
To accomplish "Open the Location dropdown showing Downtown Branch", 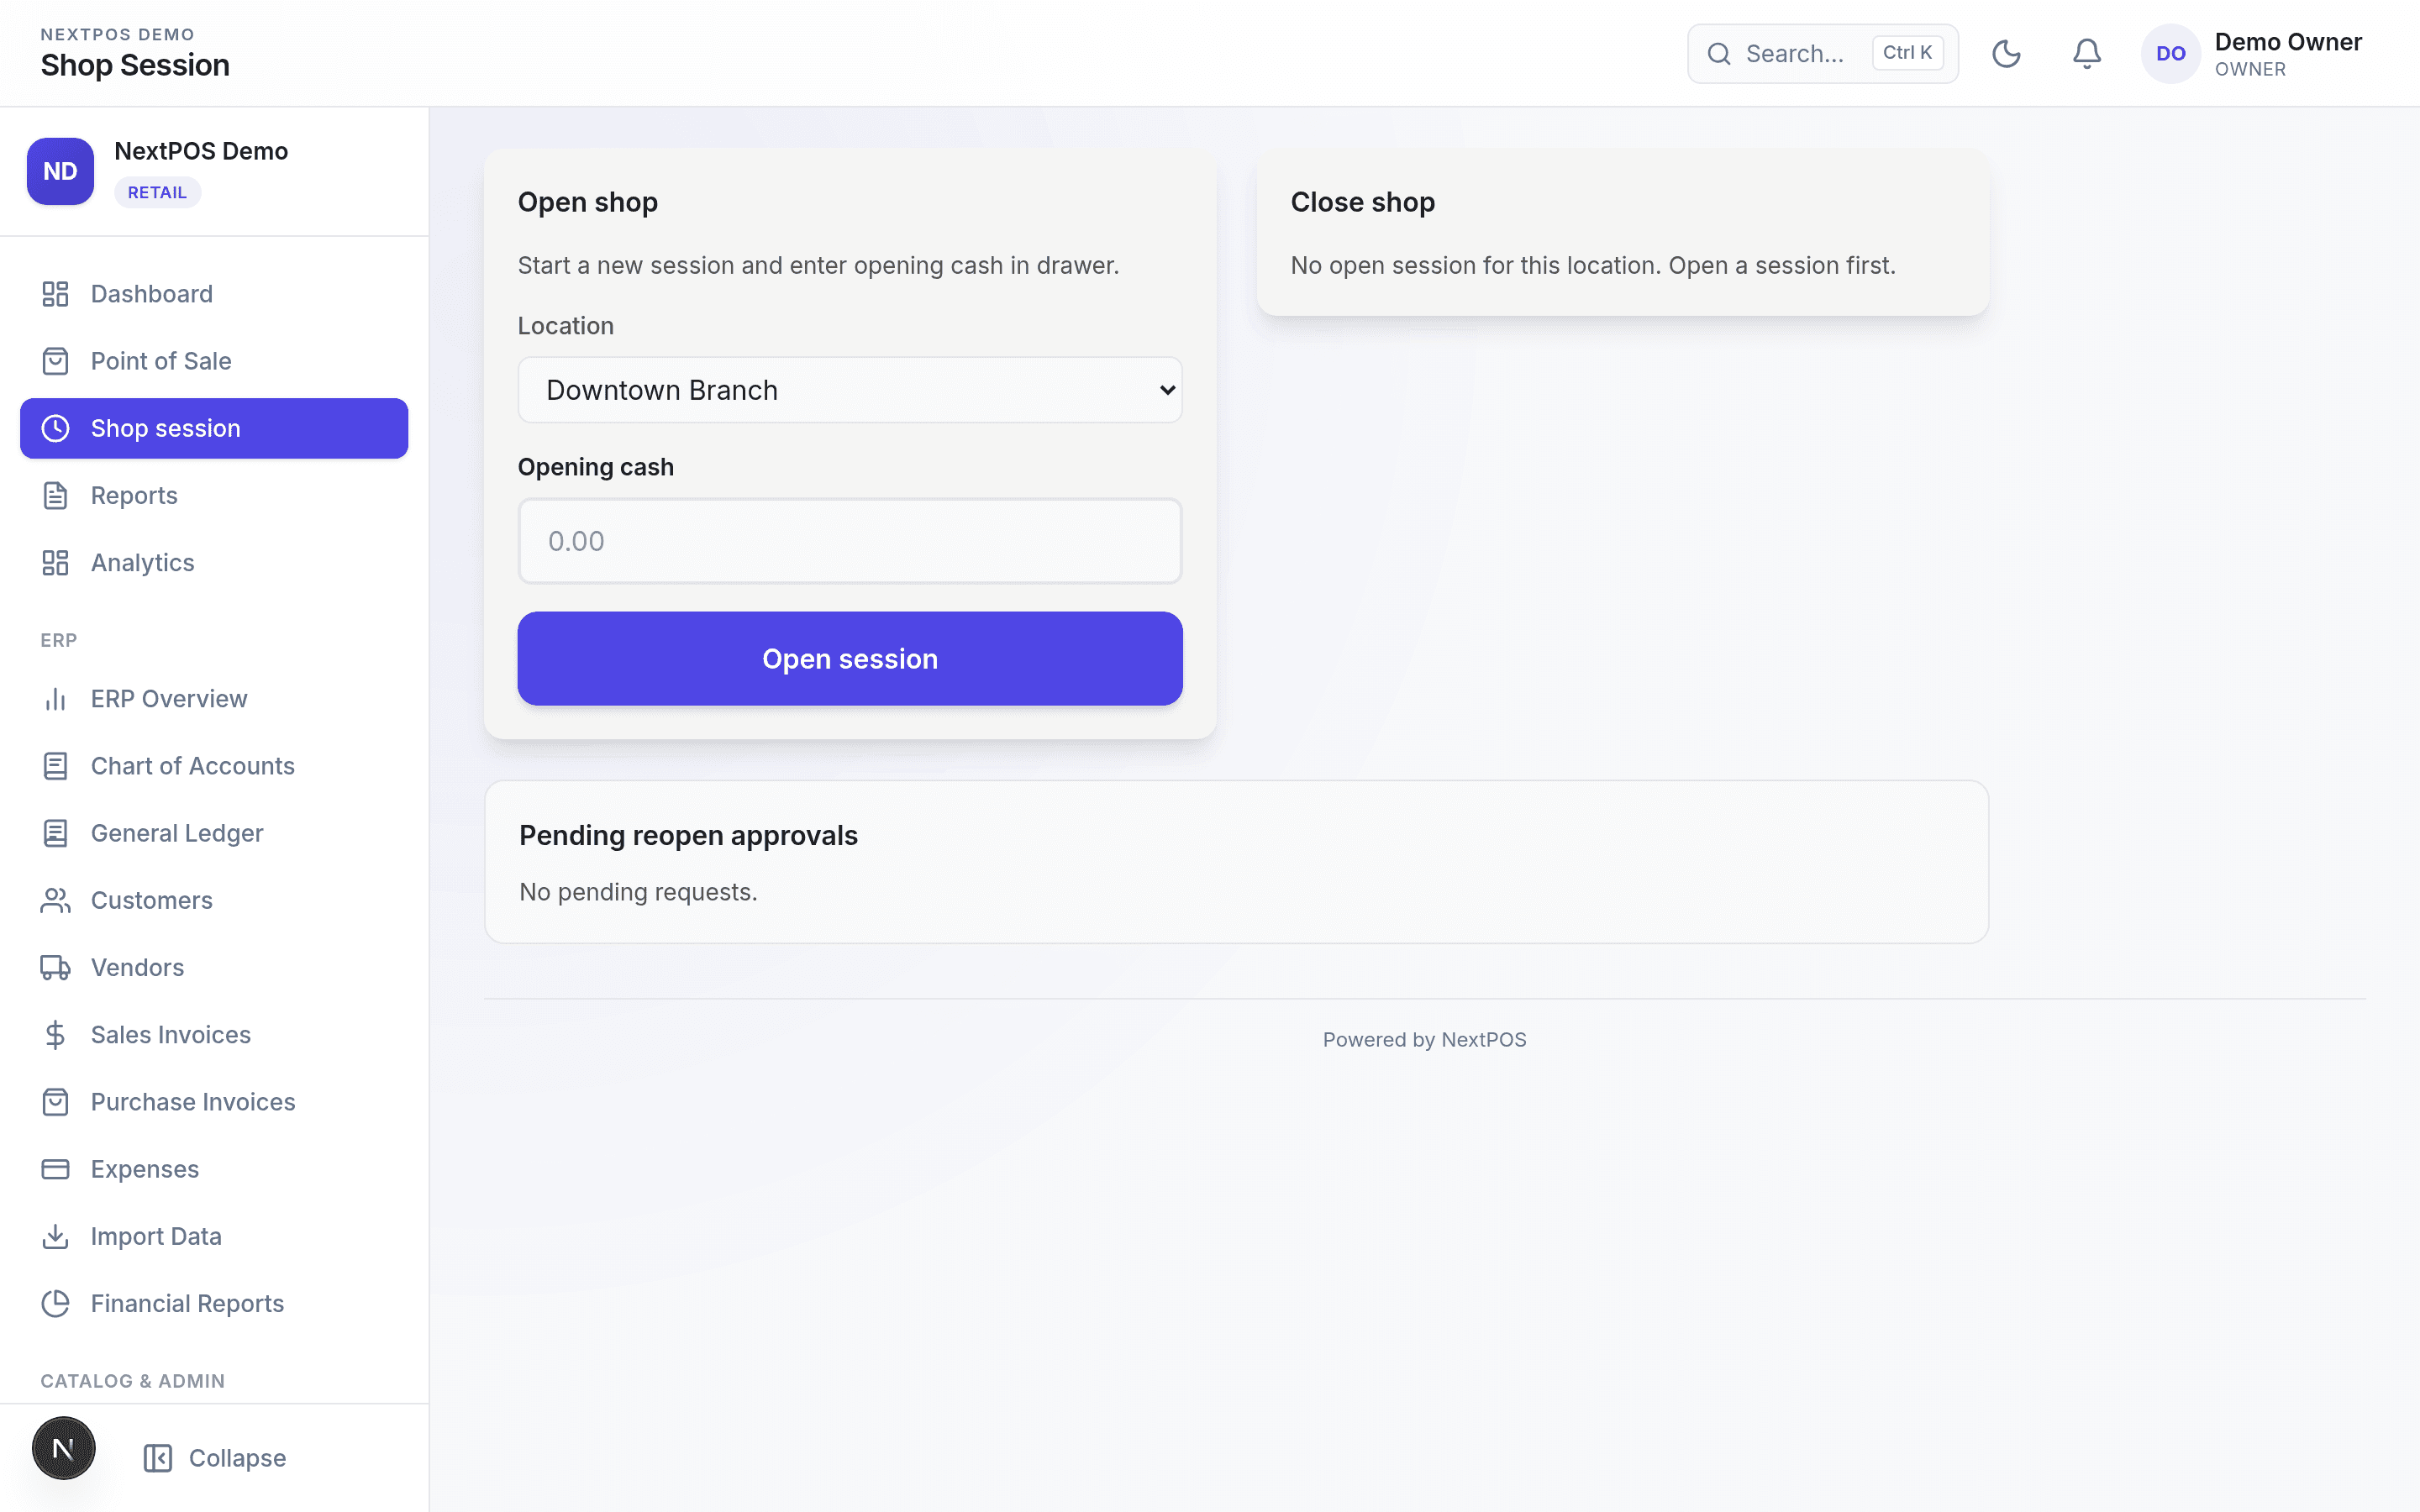I will (850, 390).
